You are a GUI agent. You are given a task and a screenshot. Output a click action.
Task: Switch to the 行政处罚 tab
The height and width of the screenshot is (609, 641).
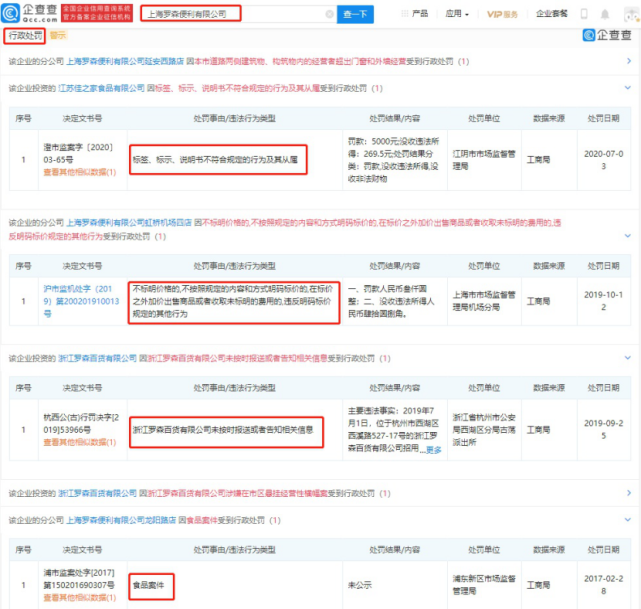tap(23, 36)
